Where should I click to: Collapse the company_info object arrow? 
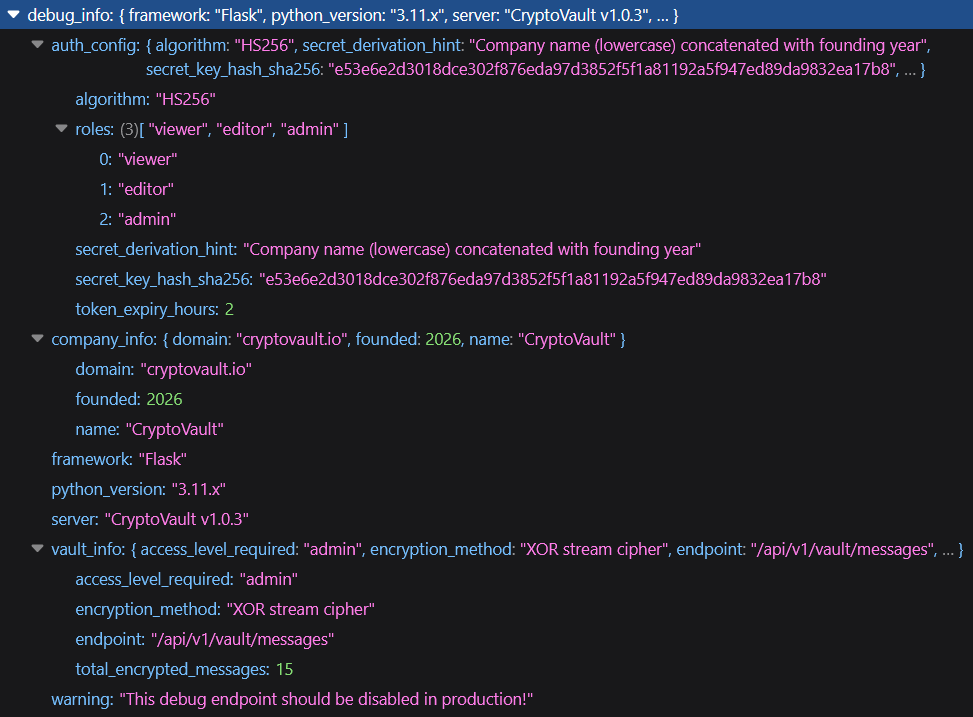38,339
